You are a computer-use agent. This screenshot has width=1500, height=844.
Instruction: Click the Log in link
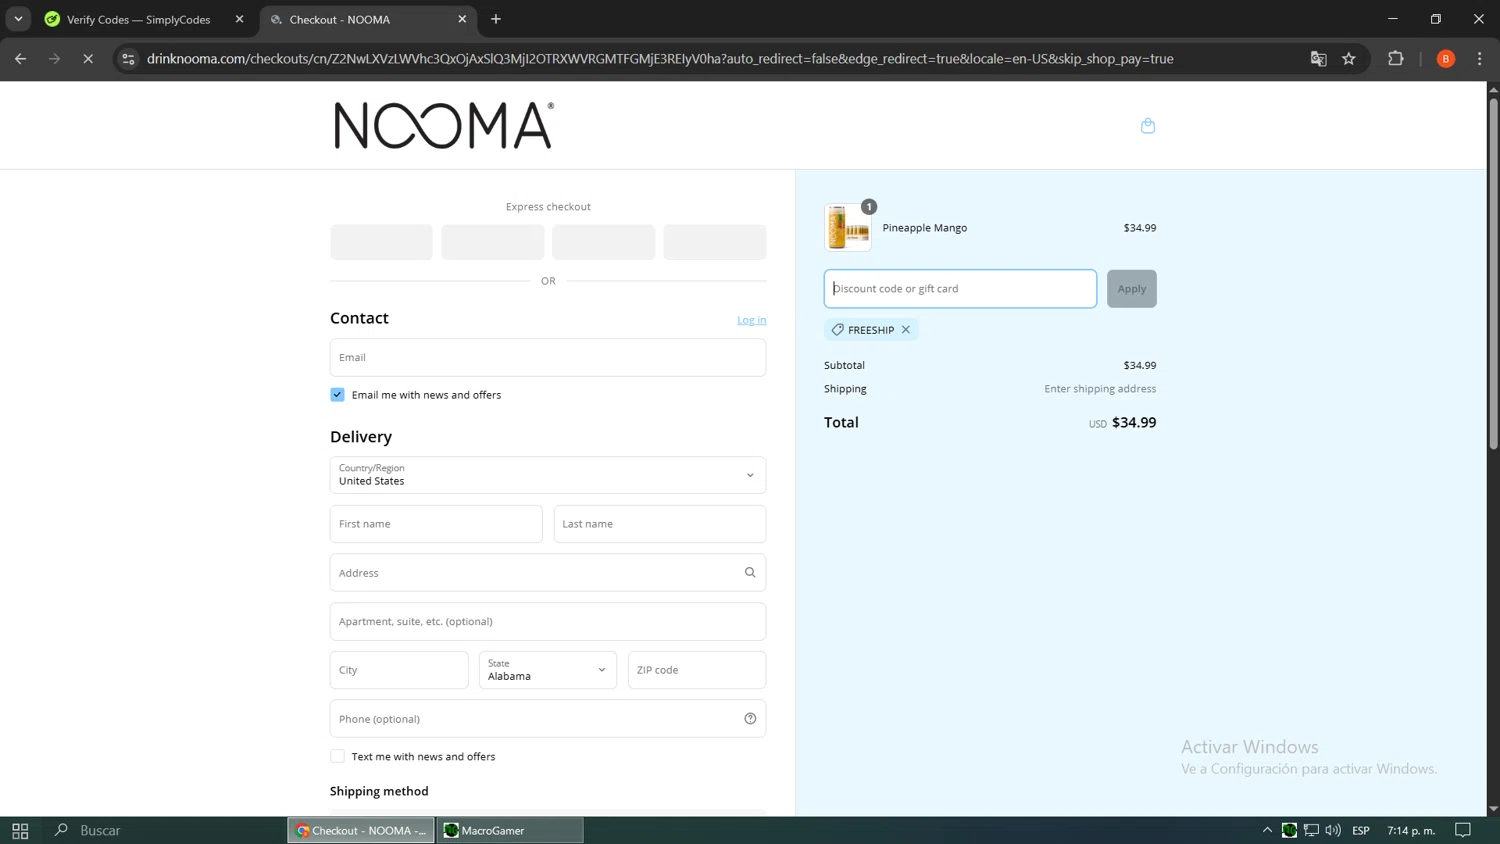pos(752,320)
